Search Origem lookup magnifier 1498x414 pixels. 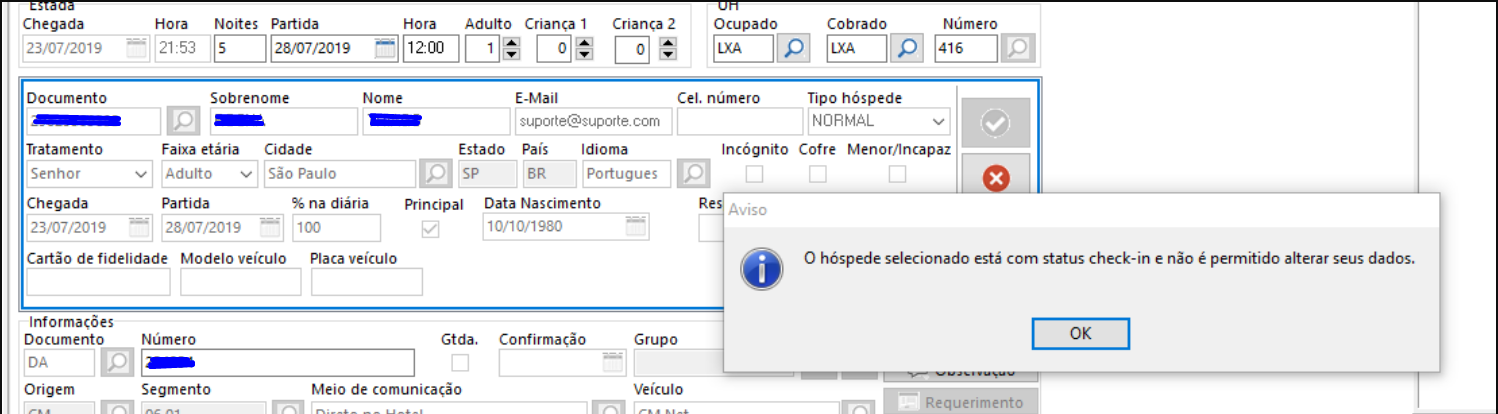pos(118,408)
